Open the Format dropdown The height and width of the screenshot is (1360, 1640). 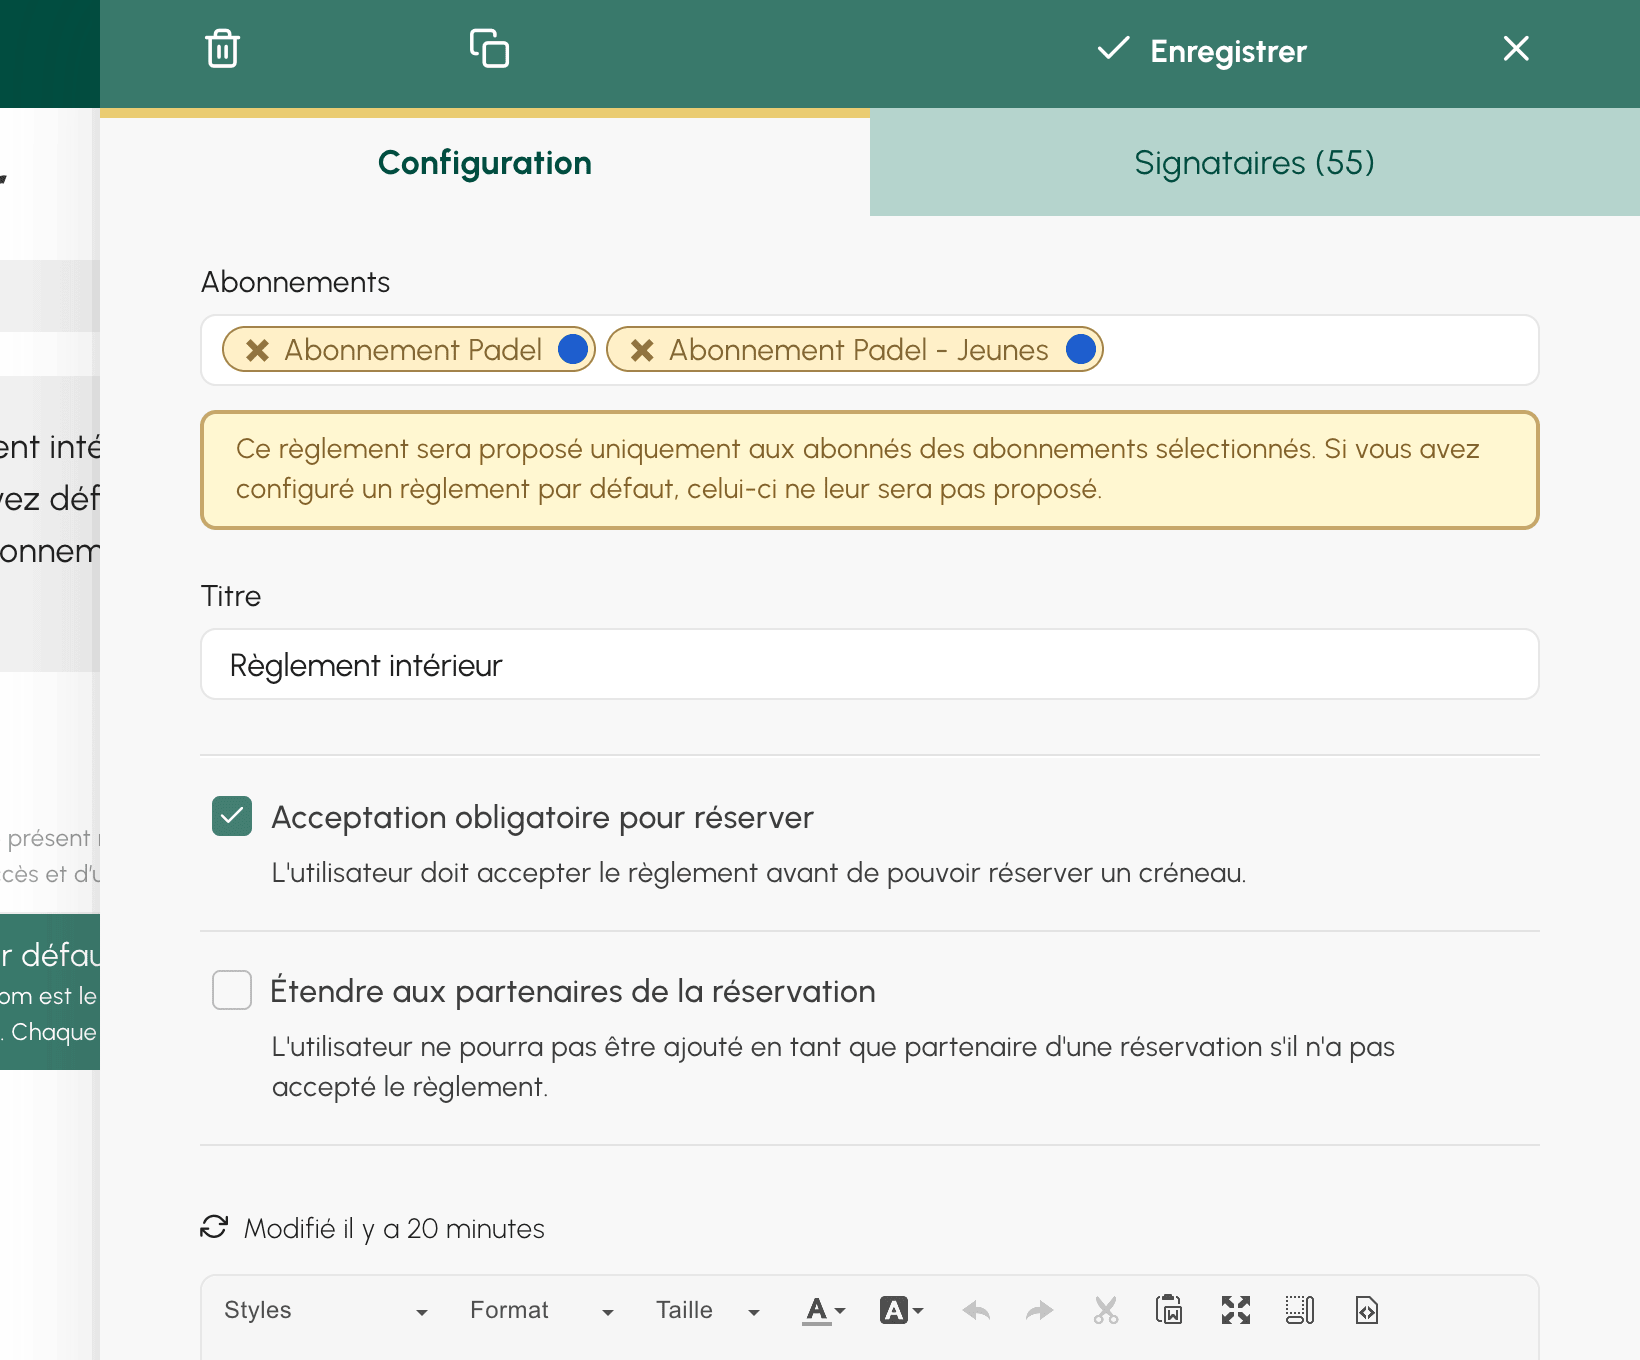tap(542, 1310)
